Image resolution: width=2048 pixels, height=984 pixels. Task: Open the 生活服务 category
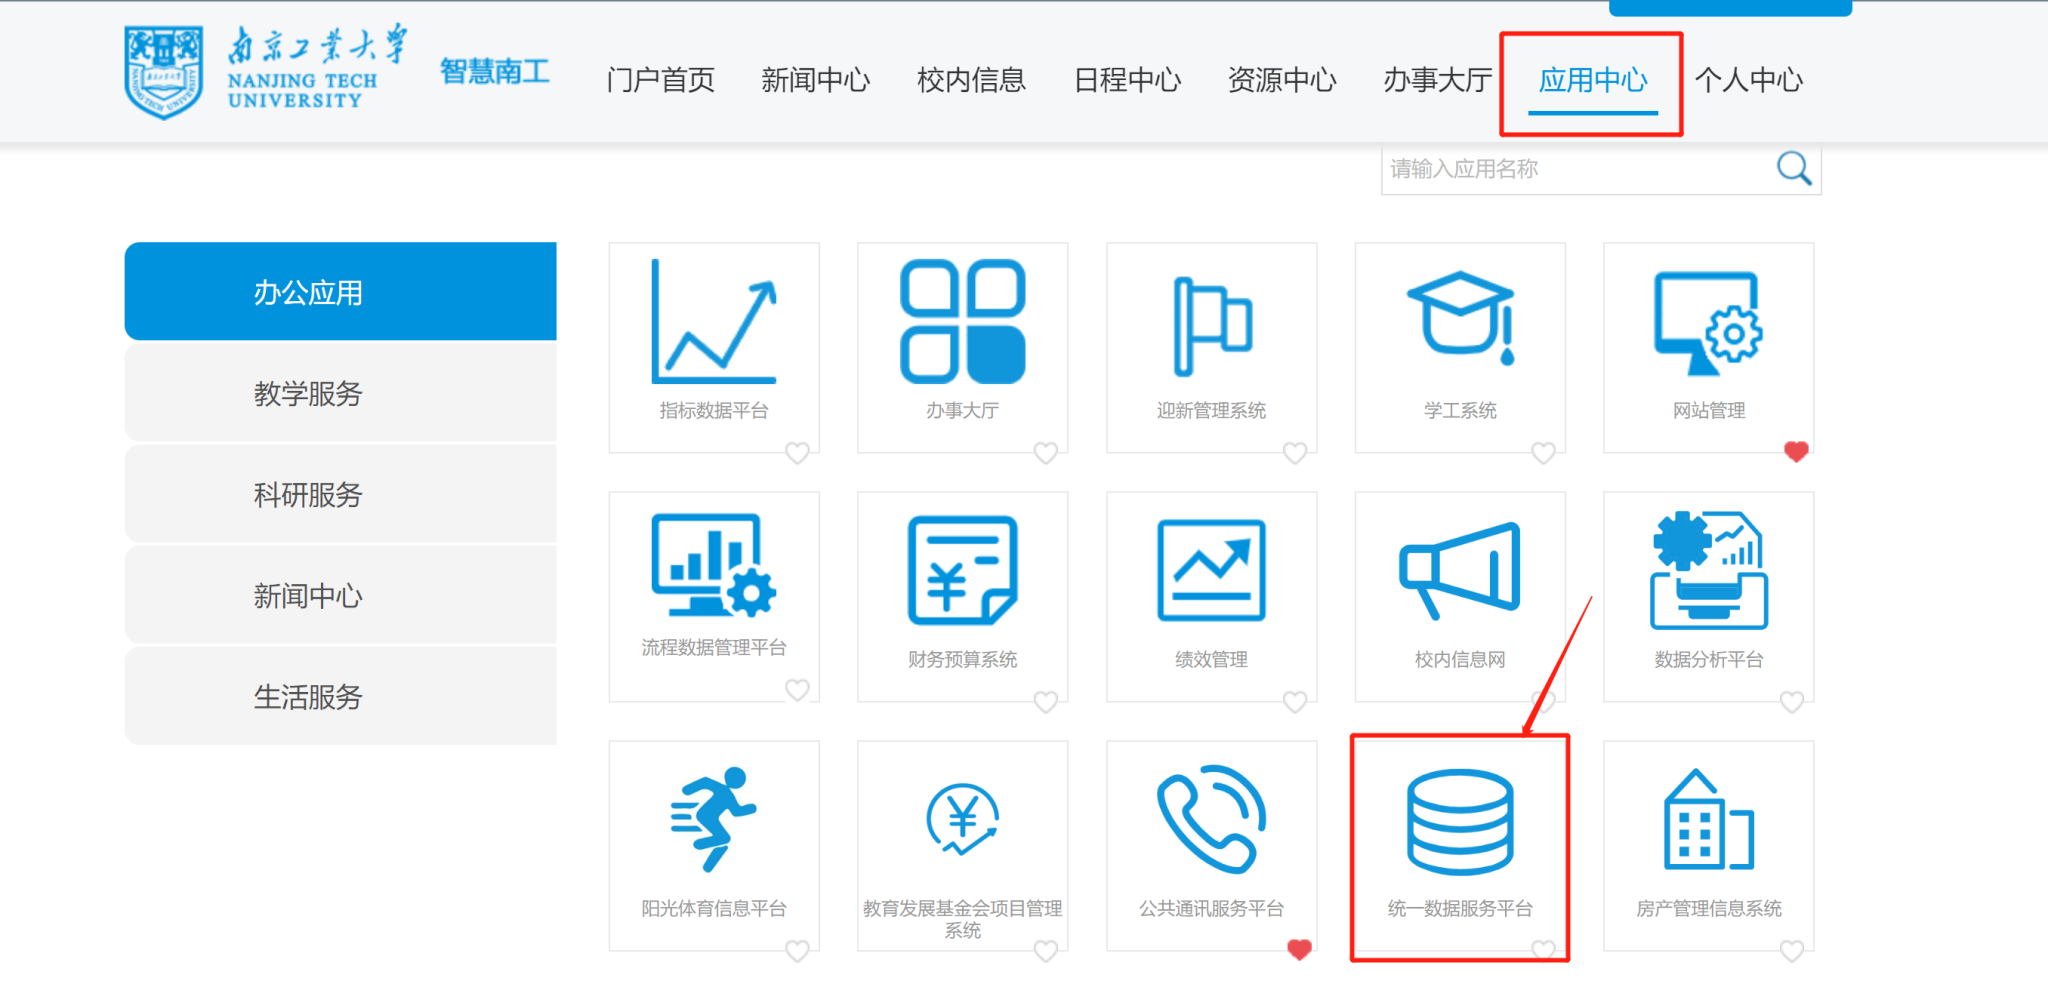click(340, 696)
